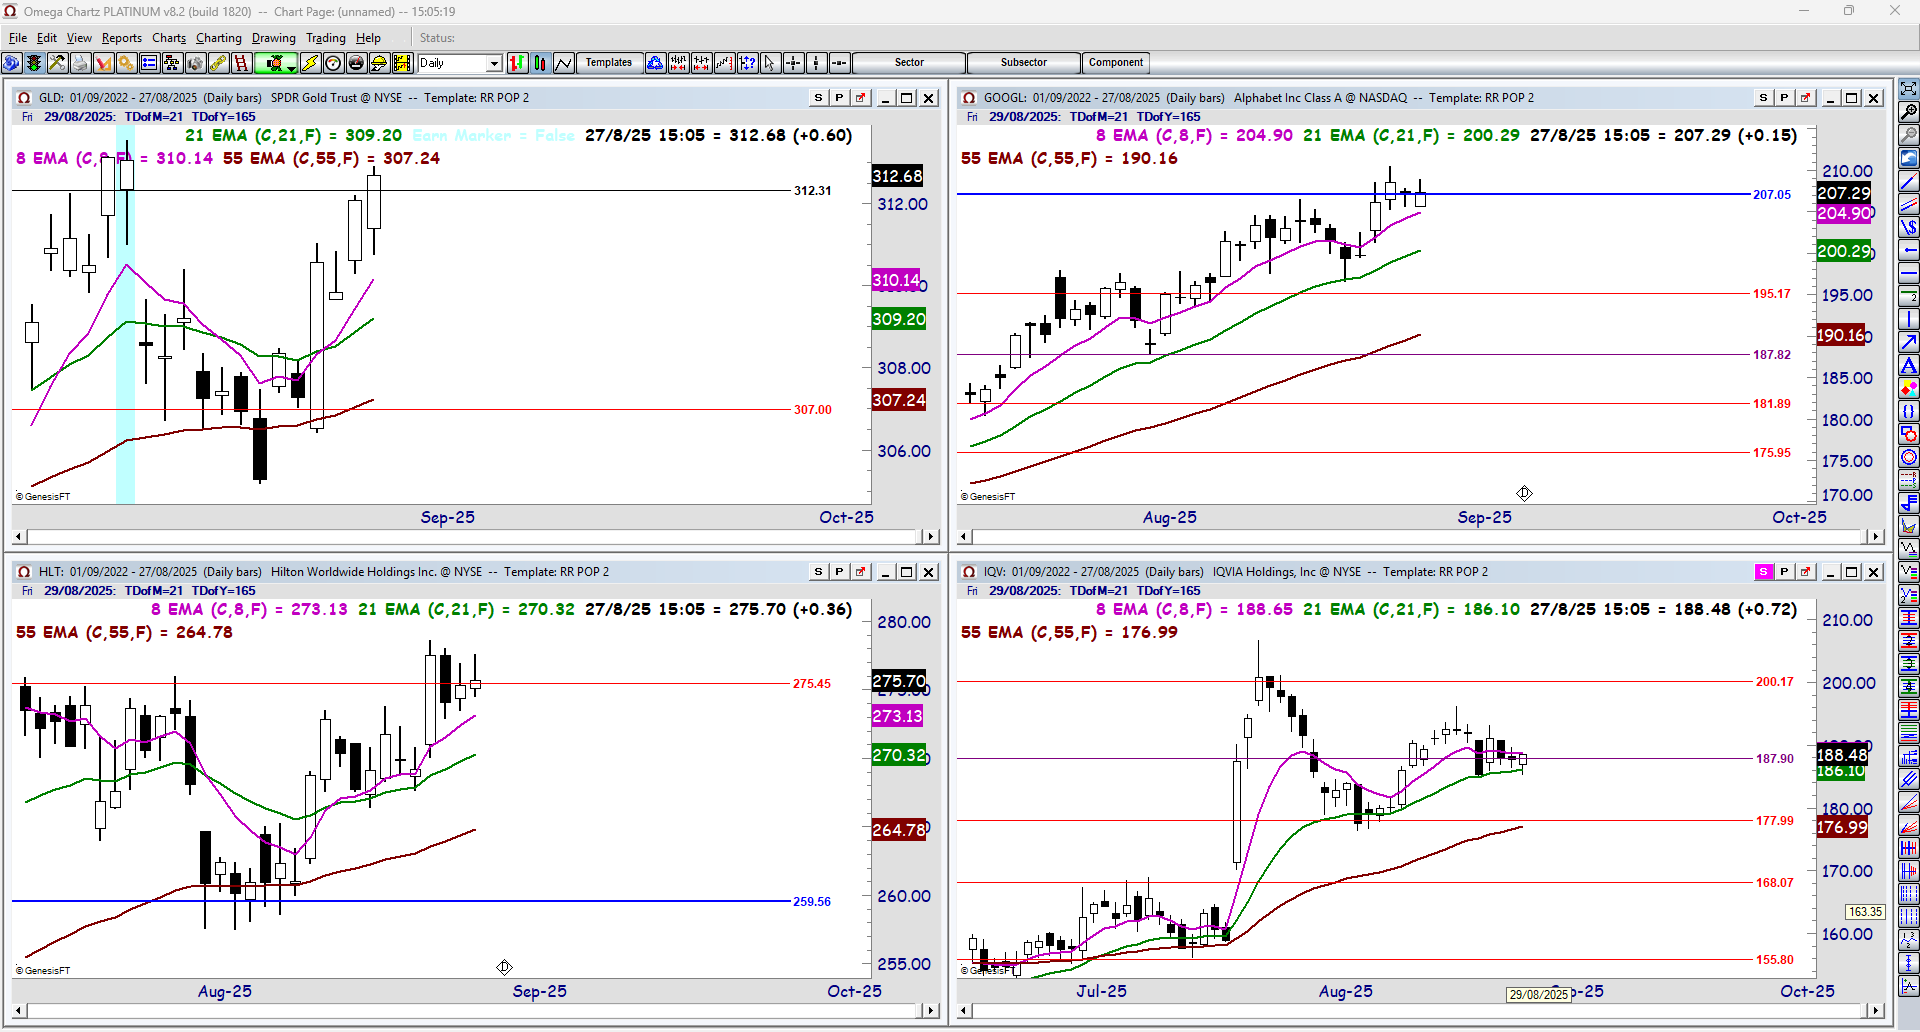Switch to the candlestick chart style
The image size is (1920, 1032).
pyautogui.click(x=540, y=63)
